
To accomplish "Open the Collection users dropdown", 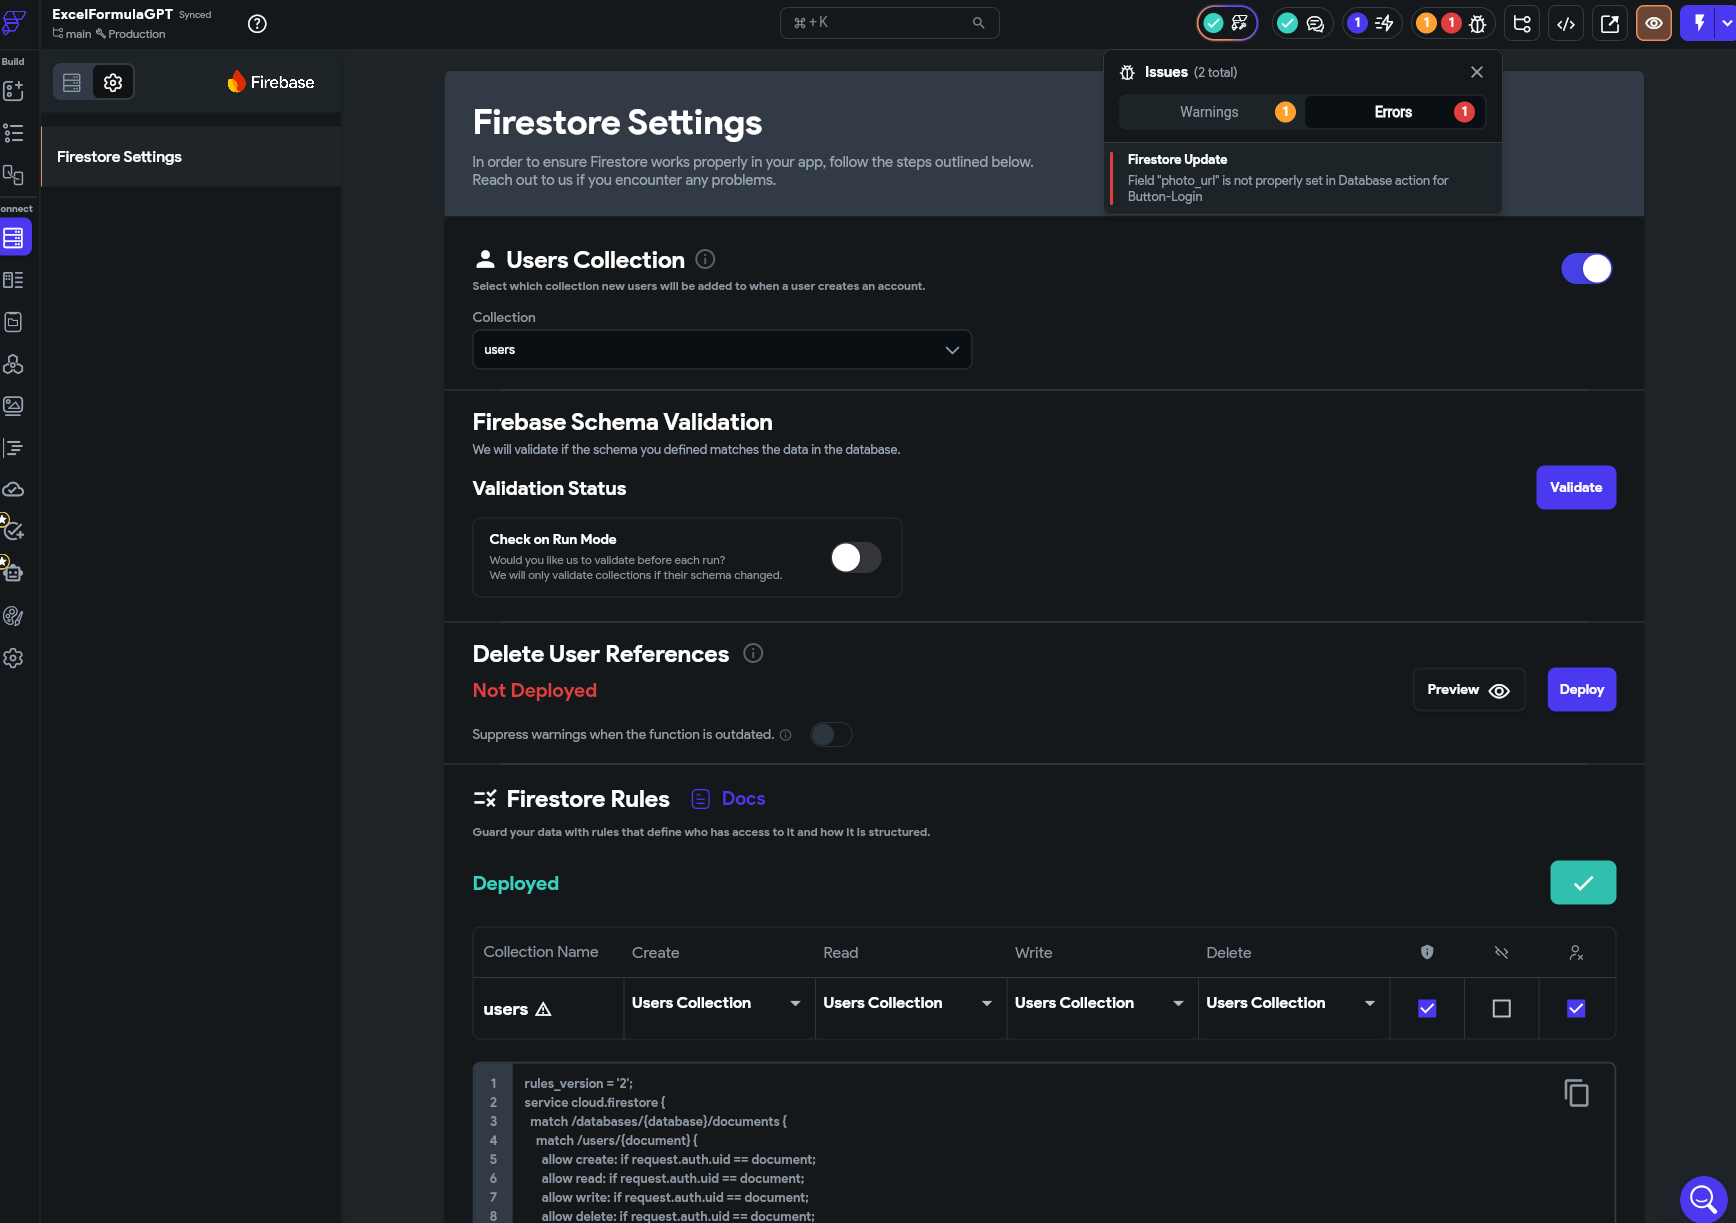I will click(x=722, y=350).
